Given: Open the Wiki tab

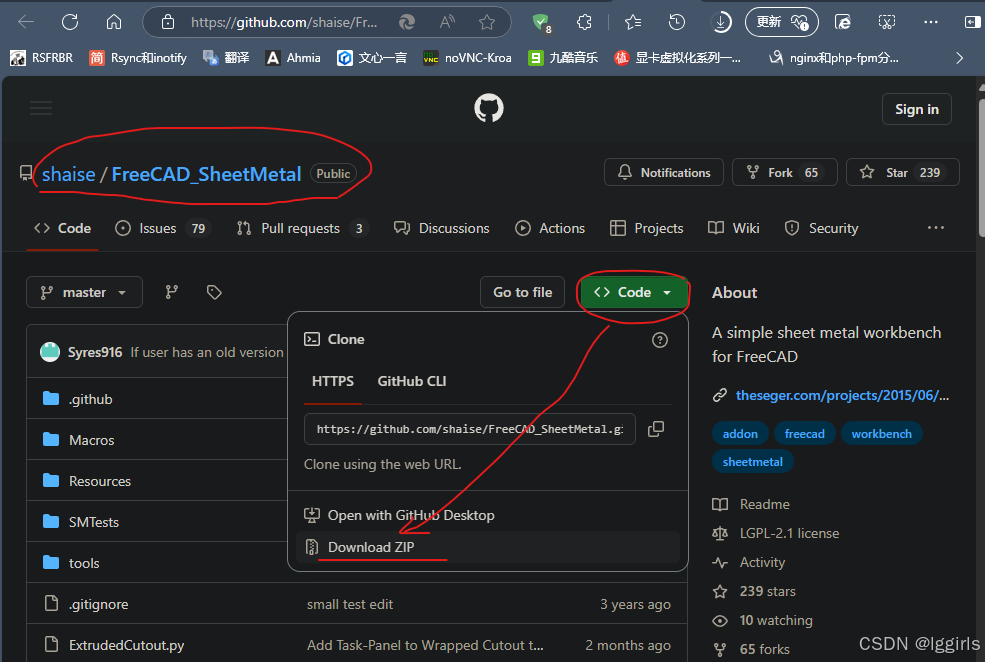Looking at the screenshot, I should click(734, 228).
